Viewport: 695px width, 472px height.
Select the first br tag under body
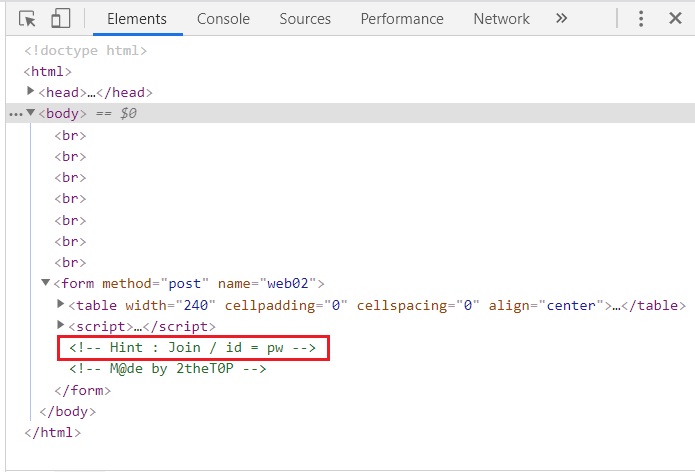[70, 135]
